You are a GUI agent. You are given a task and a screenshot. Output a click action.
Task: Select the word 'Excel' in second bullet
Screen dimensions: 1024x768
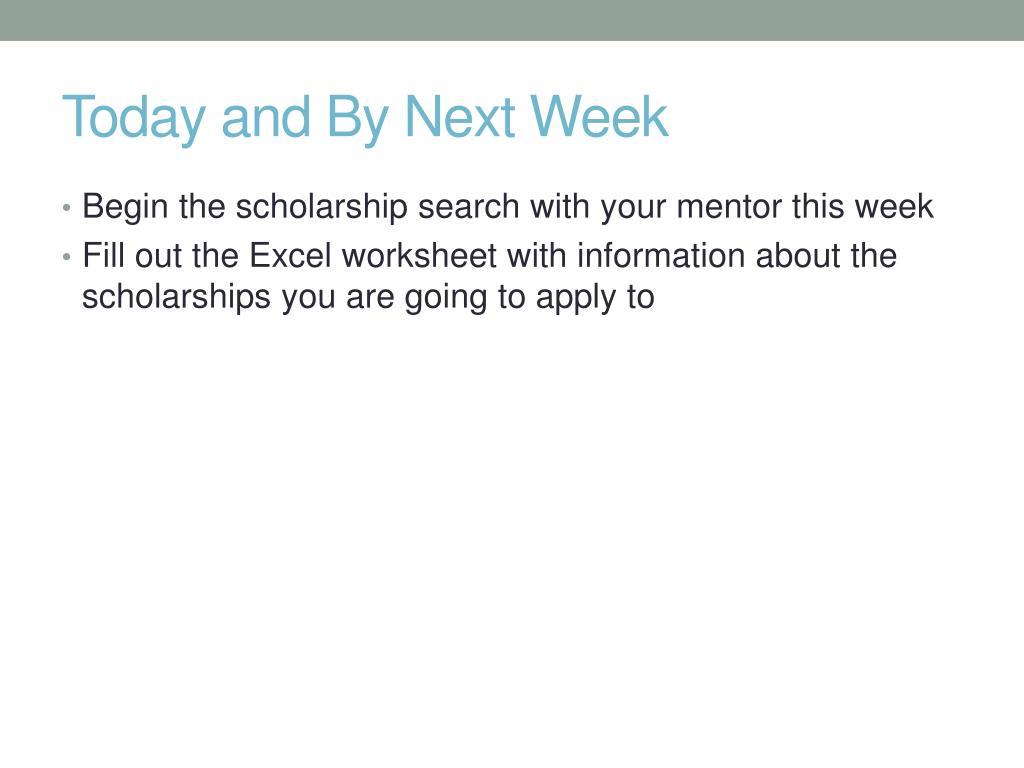click(291, 255)
